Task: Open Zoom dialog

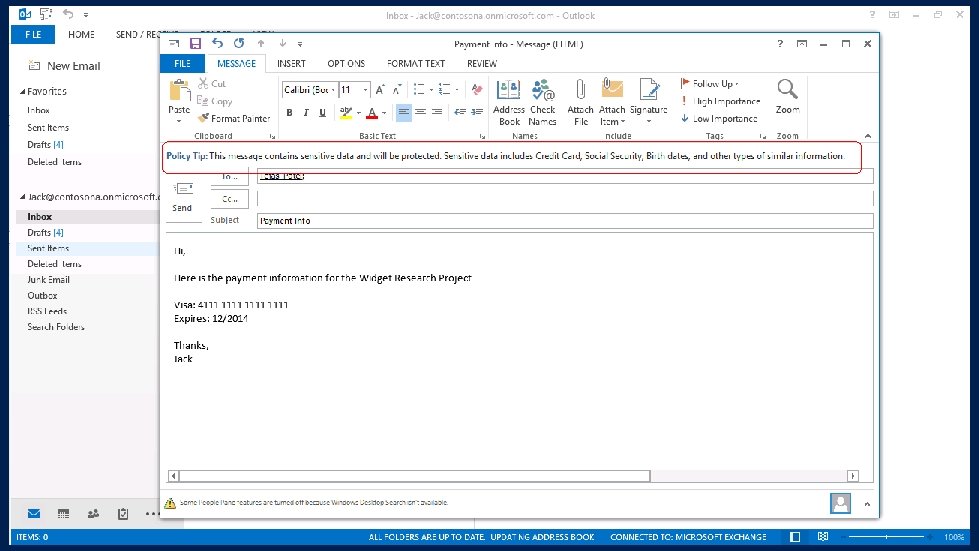Action: (x=787, y=97)
